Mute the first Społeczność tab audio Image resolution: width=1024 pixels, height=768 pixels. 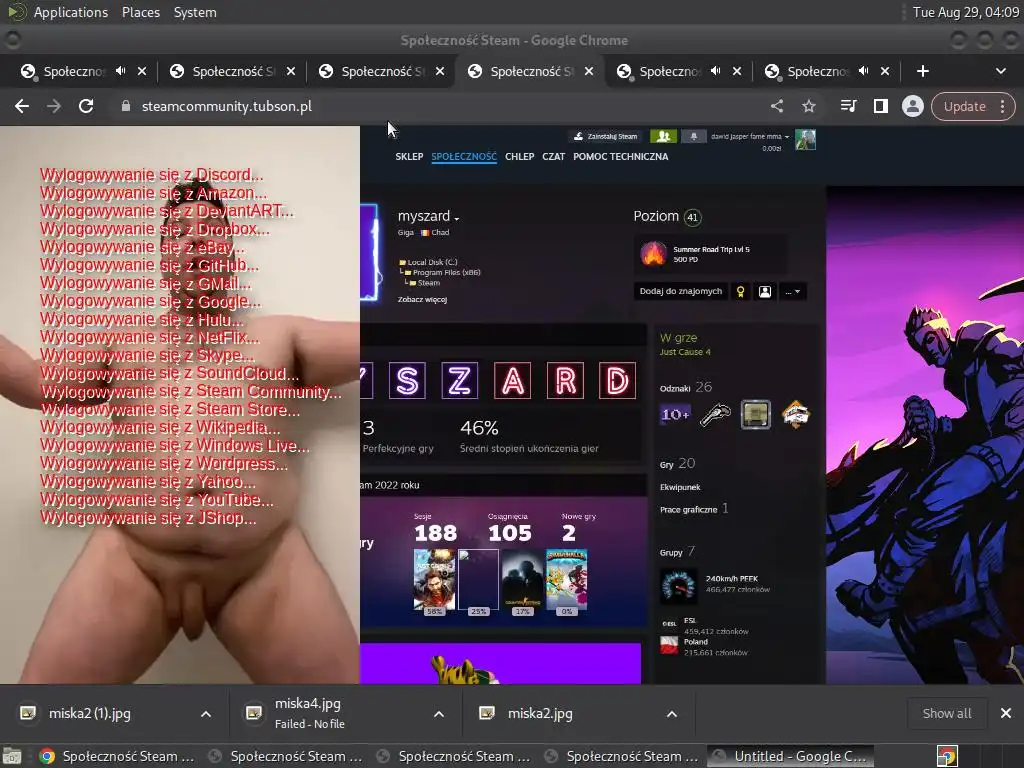coord(121,71)
